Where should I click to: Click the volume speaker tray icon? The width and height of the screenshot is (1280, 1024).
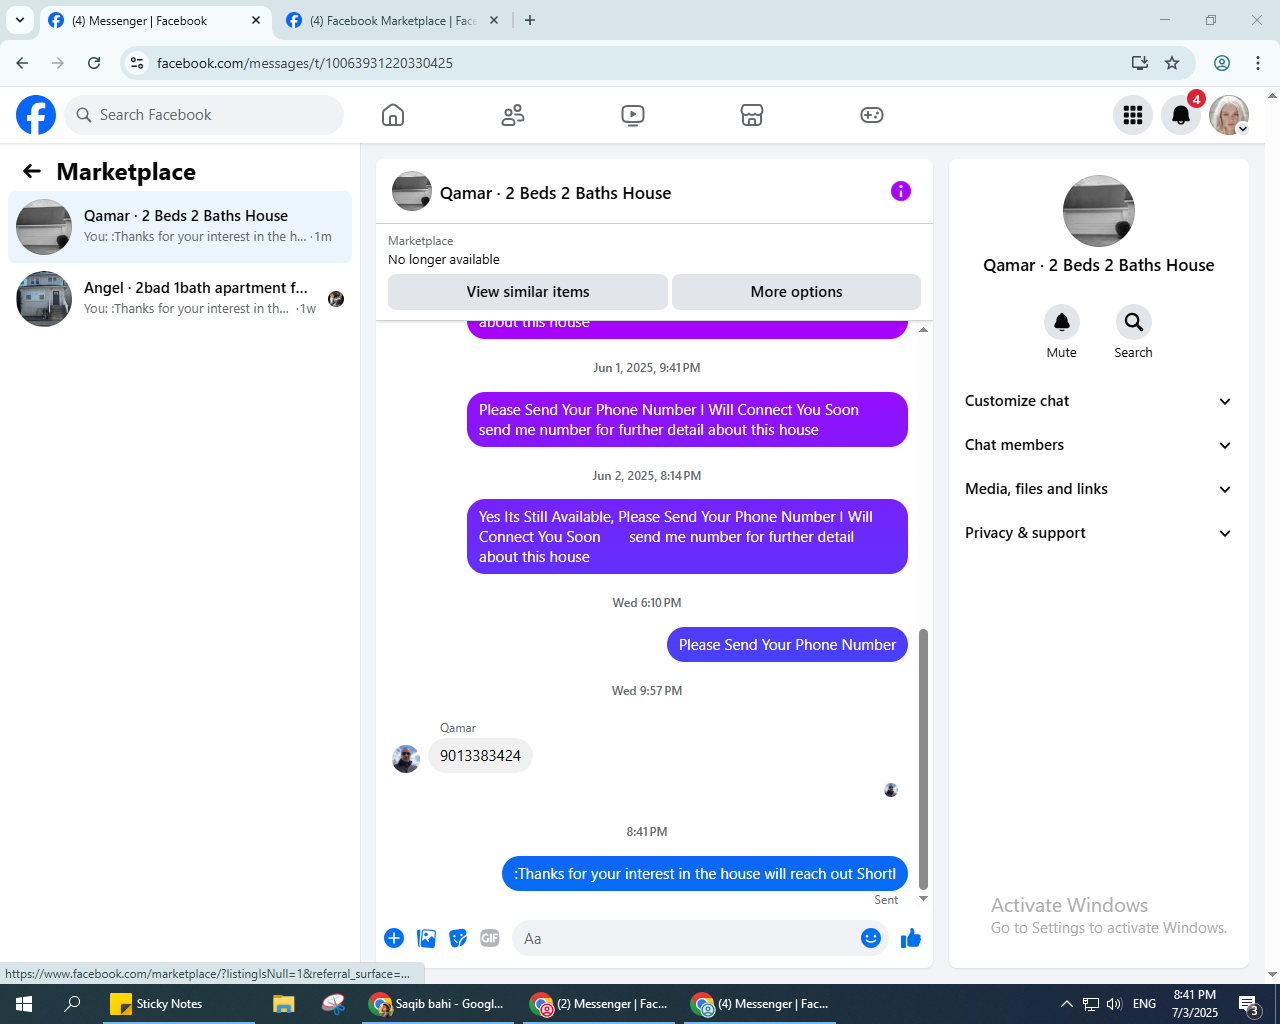[1114, 1004]
